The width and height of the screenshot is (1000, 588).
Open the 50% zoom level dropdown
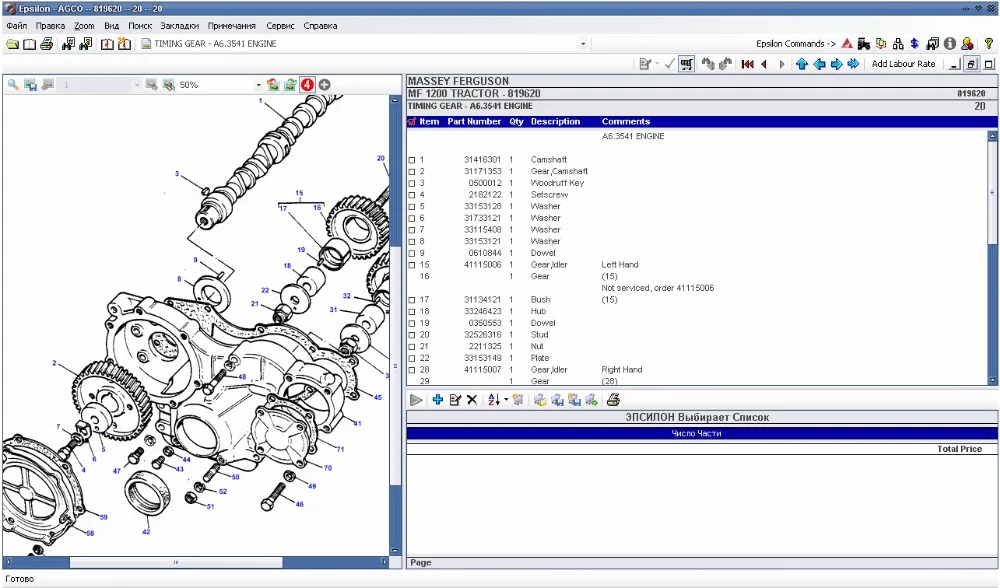coord(258,85)
